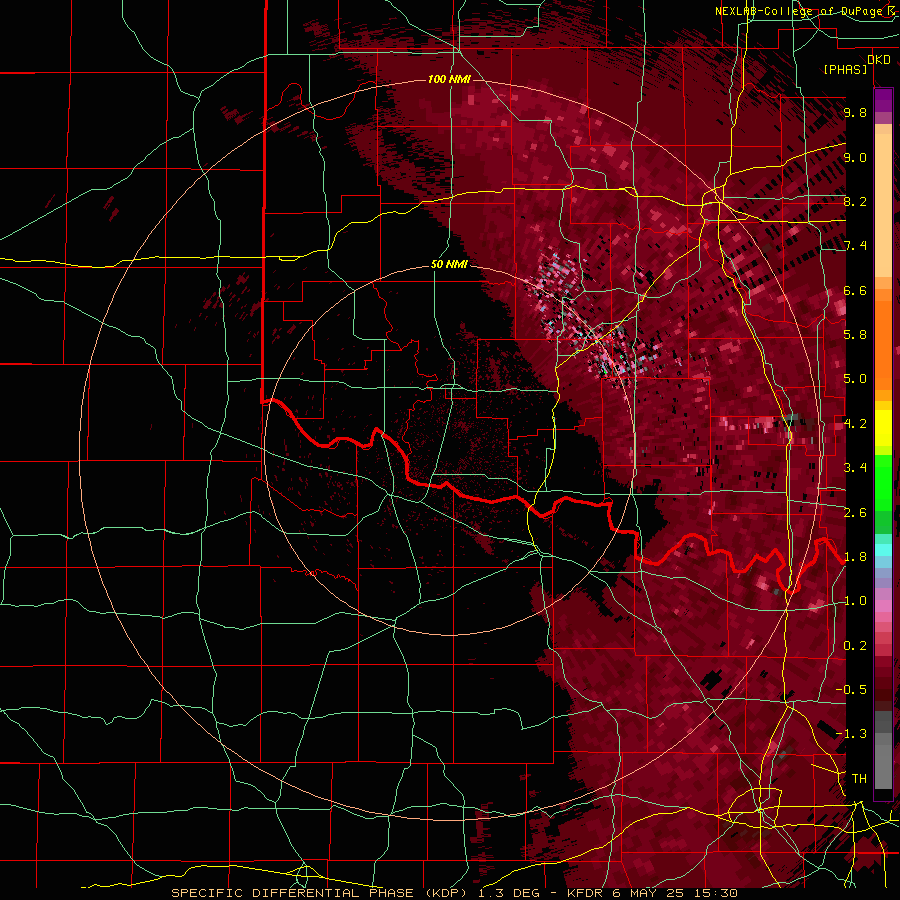This screenshot has width=900, height=900.
Task: Pick the cyan segment beside 1.8 on the color bar
Action: point(883,550)
